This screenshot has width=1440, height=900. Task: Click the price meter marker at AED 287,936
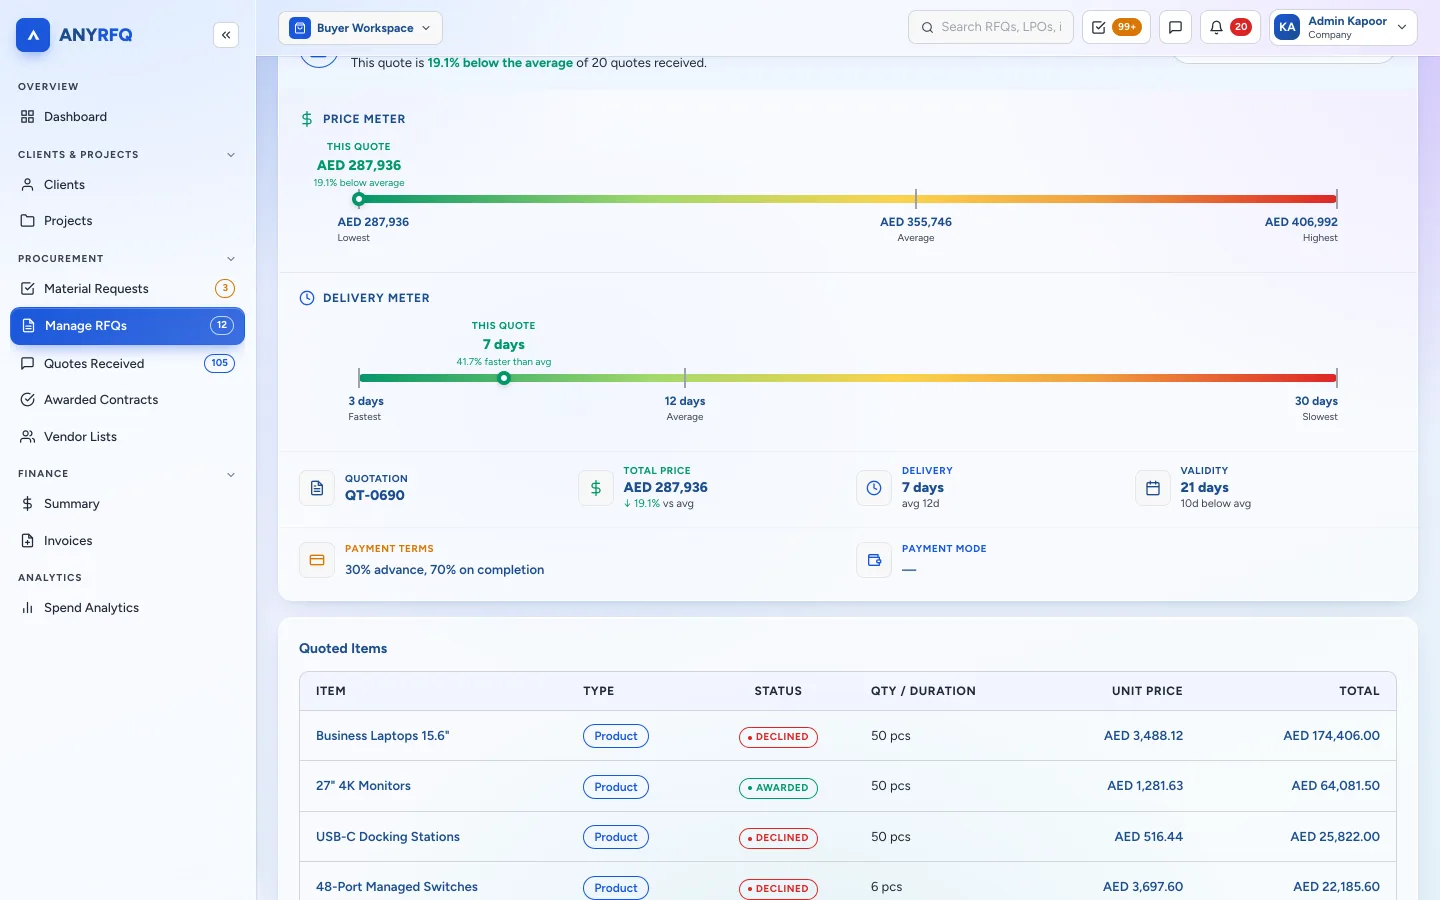[x=358, y=199]
